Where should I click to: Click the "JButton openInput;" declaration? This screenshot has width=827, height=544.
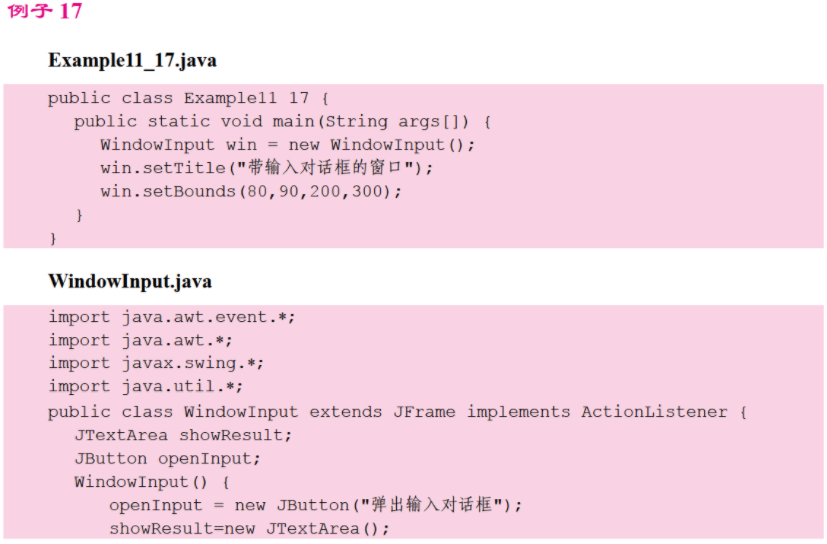[x=167, y=458]
